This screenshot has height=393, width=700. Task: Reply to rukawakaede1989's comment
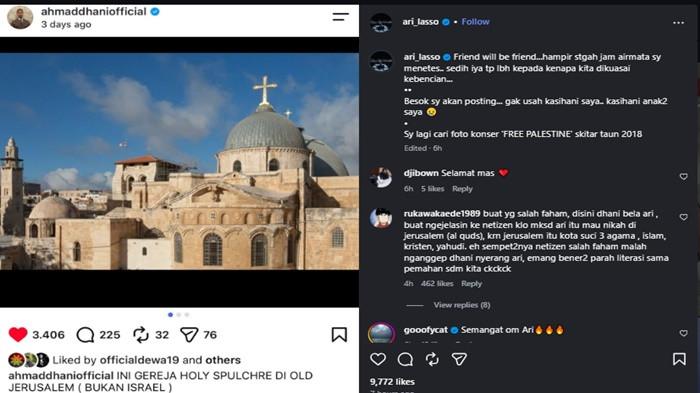pyautogui.click(x=471, y=284)
